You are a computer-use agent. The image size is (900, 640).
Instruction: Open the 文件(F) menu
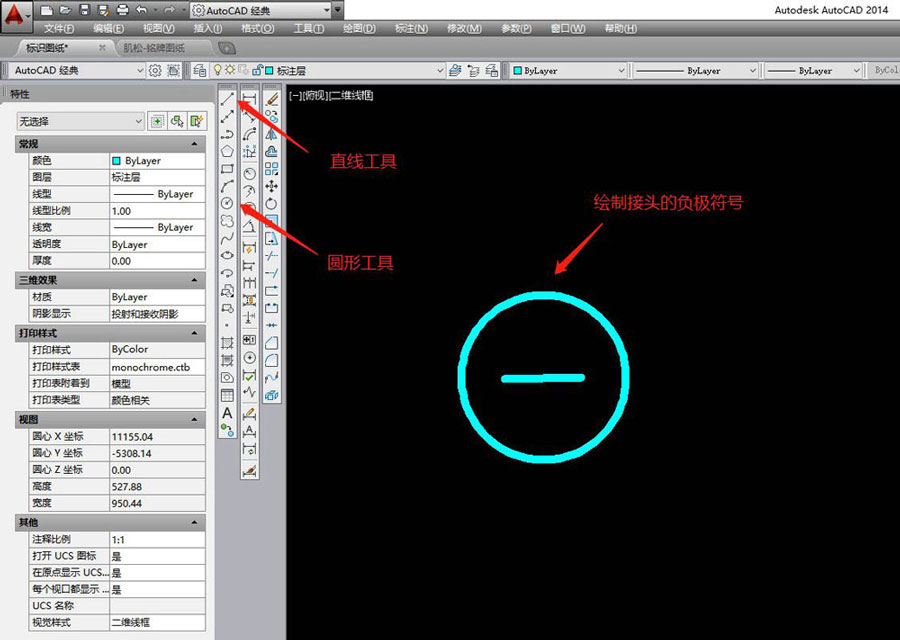point(59,28)
